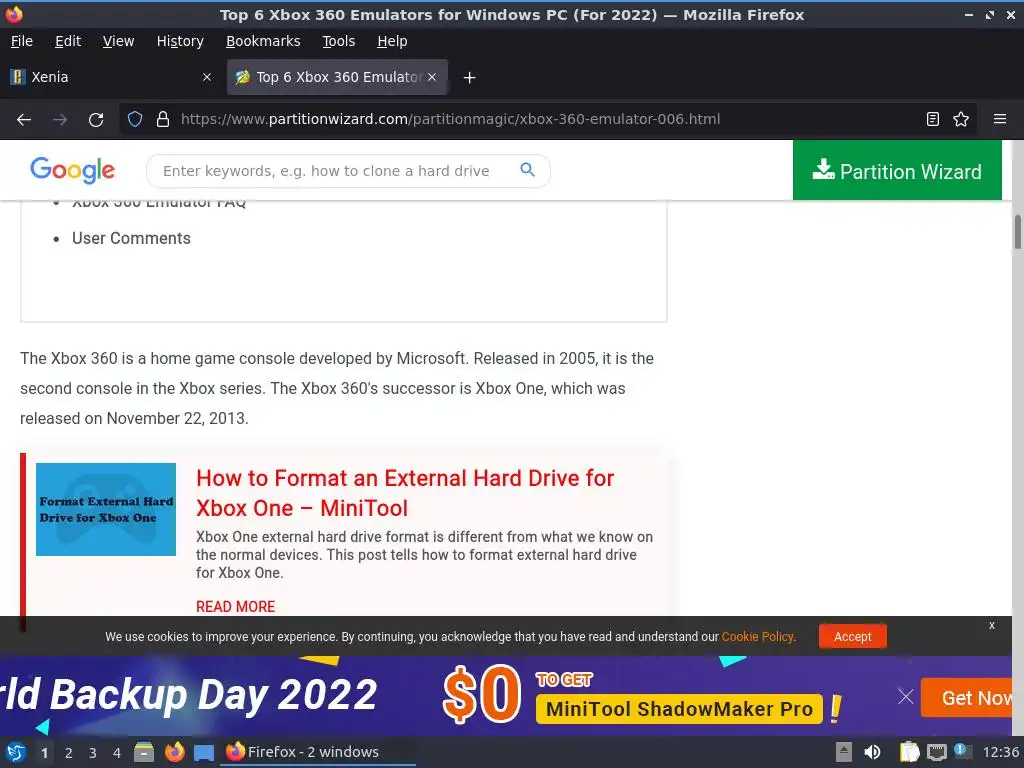
Task: Click READ MORE under the Xbox One article
Action: [x=236, y=607]
